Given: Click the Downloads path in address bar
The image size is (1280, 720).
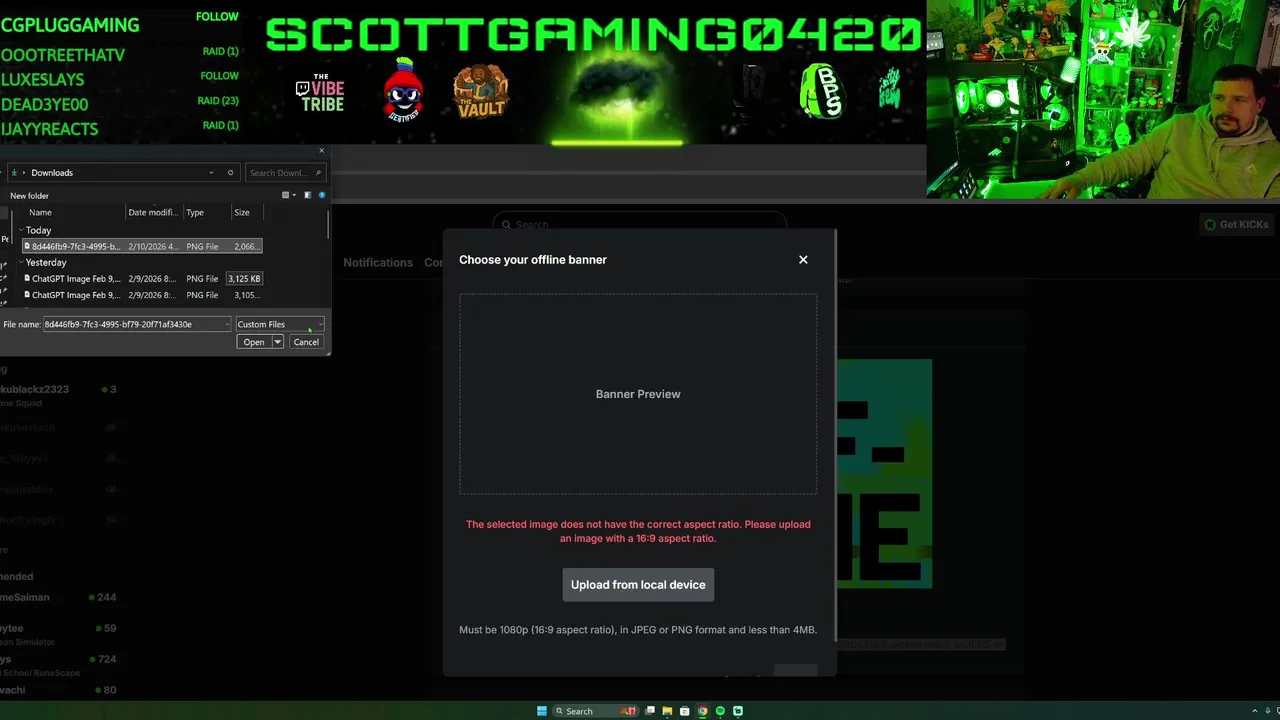Looking at the screenshot, I should coord(52,172).
